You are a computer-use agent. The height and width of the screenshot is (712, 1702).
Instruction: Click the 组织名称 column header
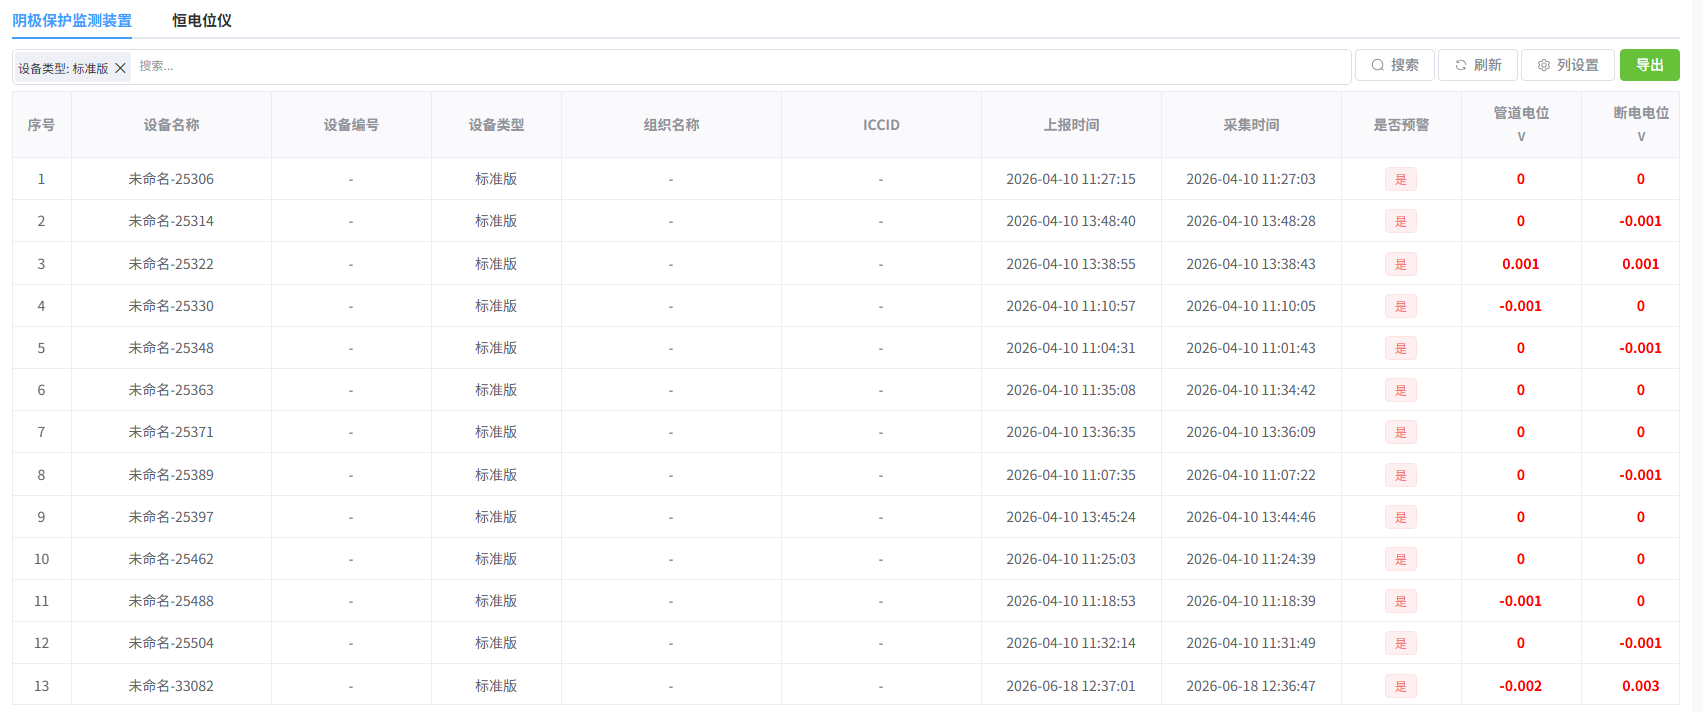[x=671, y=125]
